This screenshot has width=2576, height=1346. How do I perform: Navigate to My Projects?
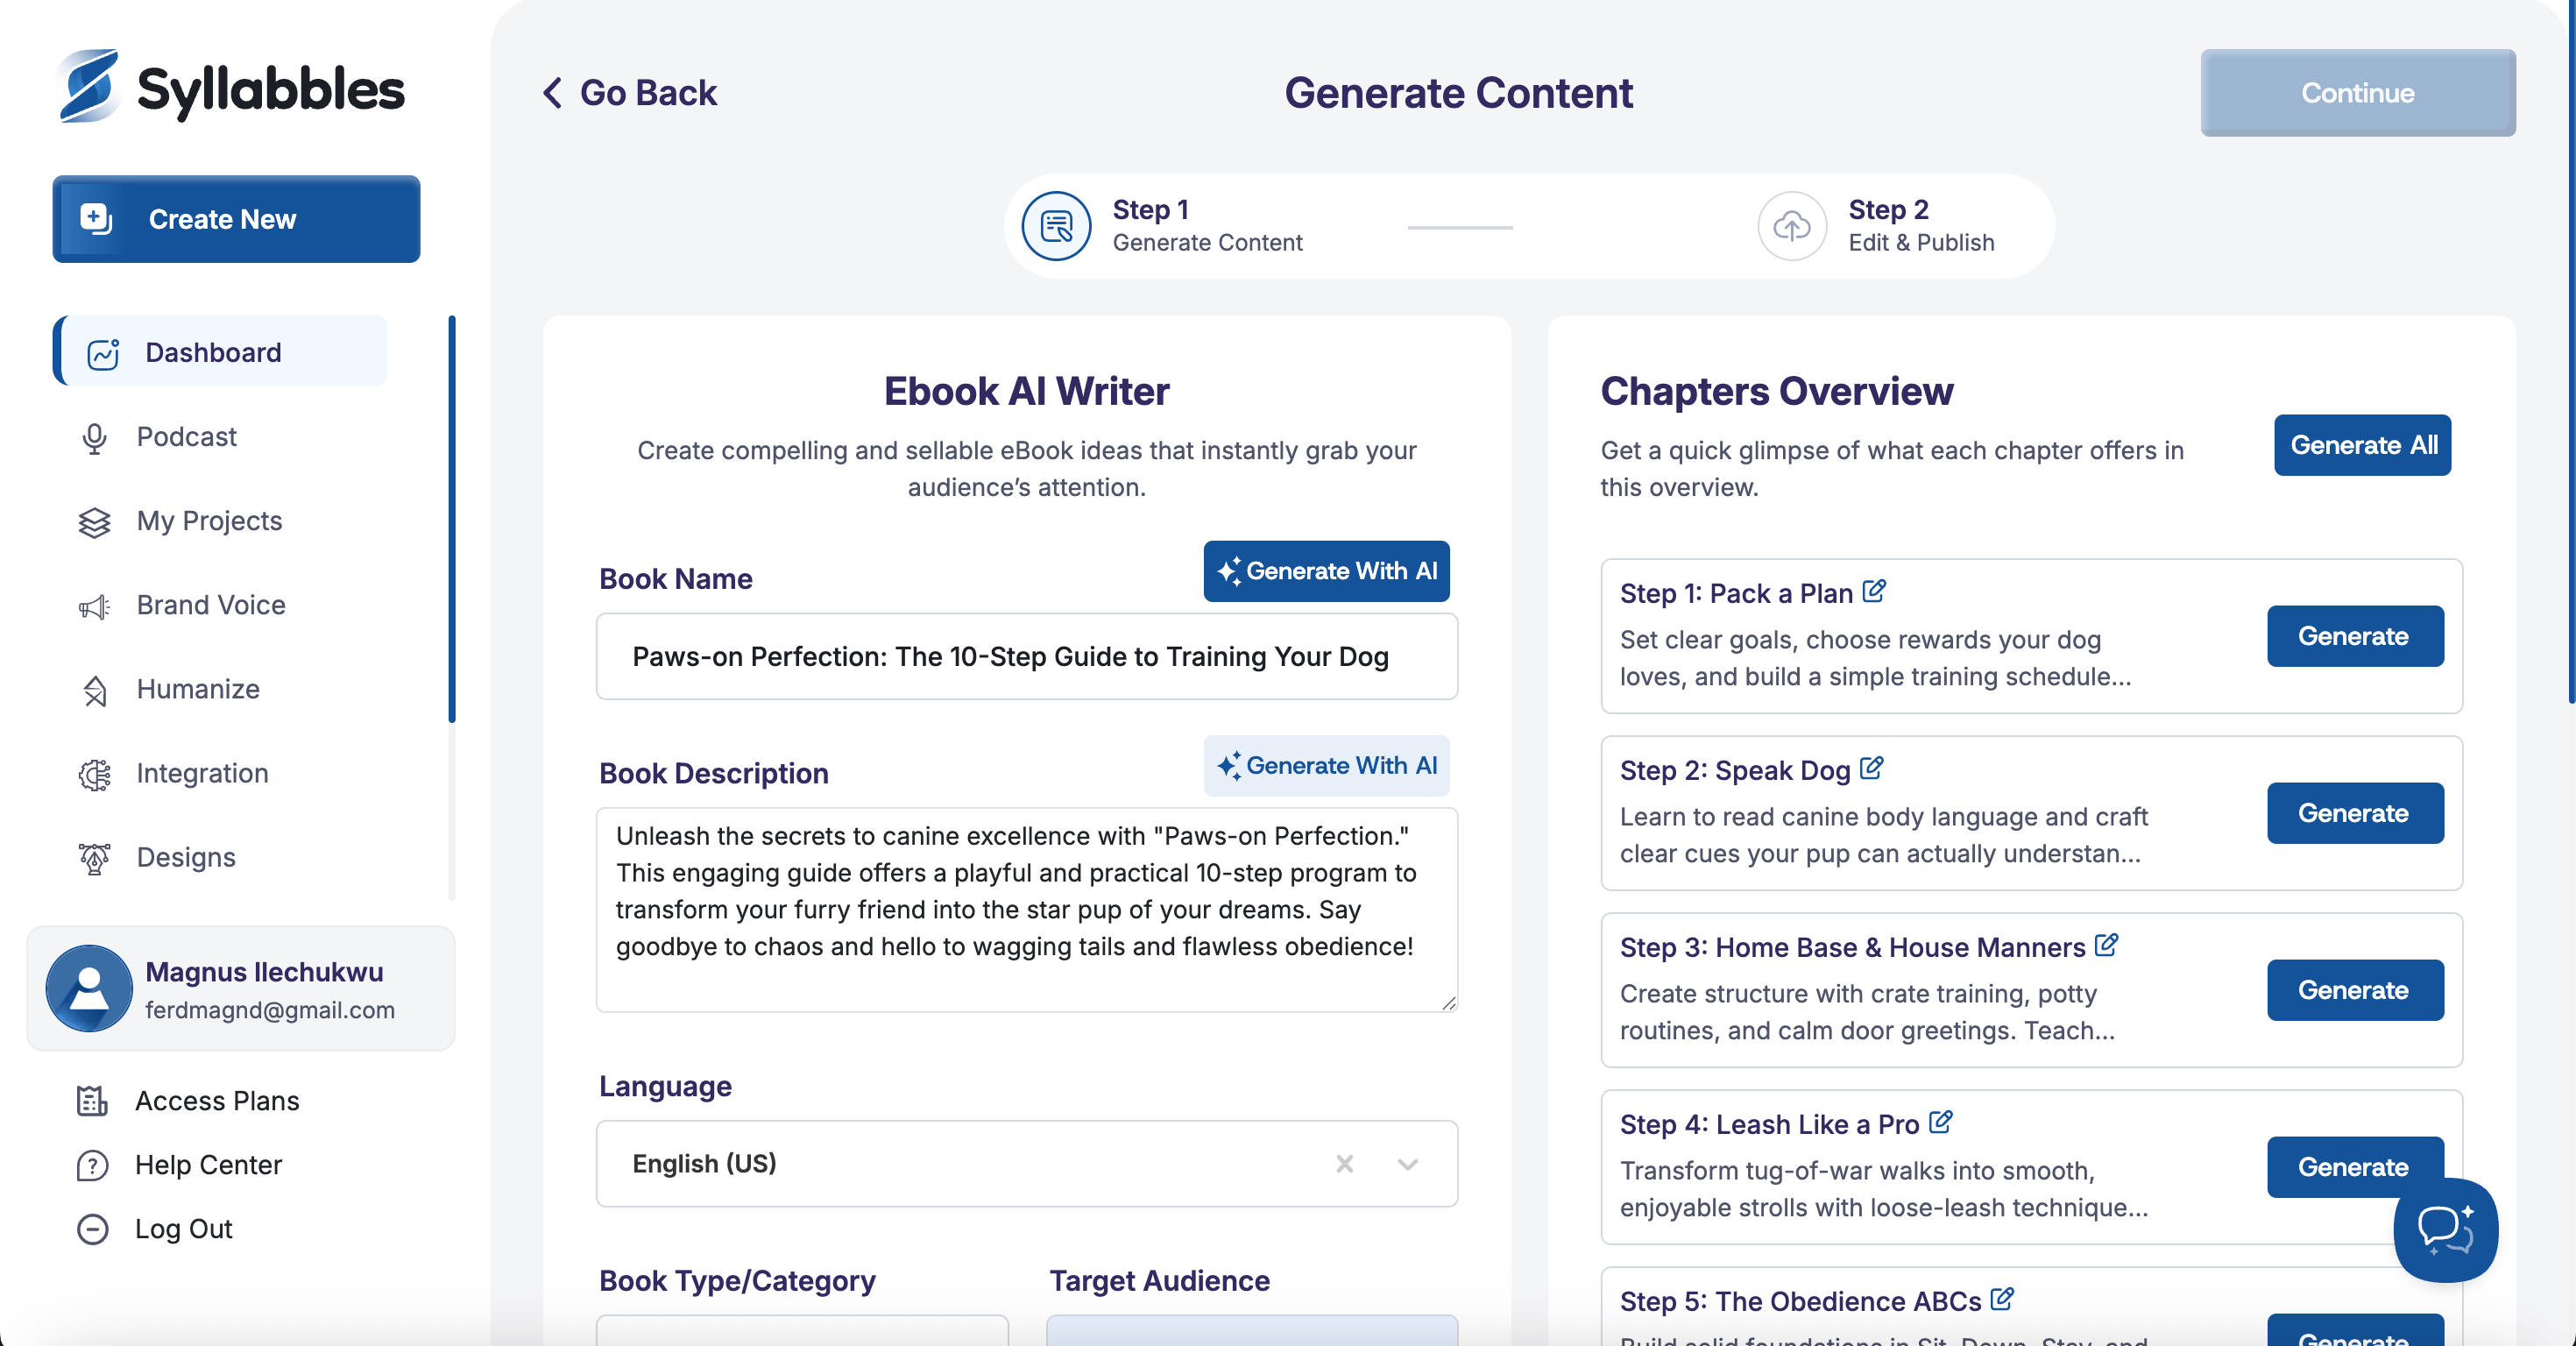click(x=209, y=521)
